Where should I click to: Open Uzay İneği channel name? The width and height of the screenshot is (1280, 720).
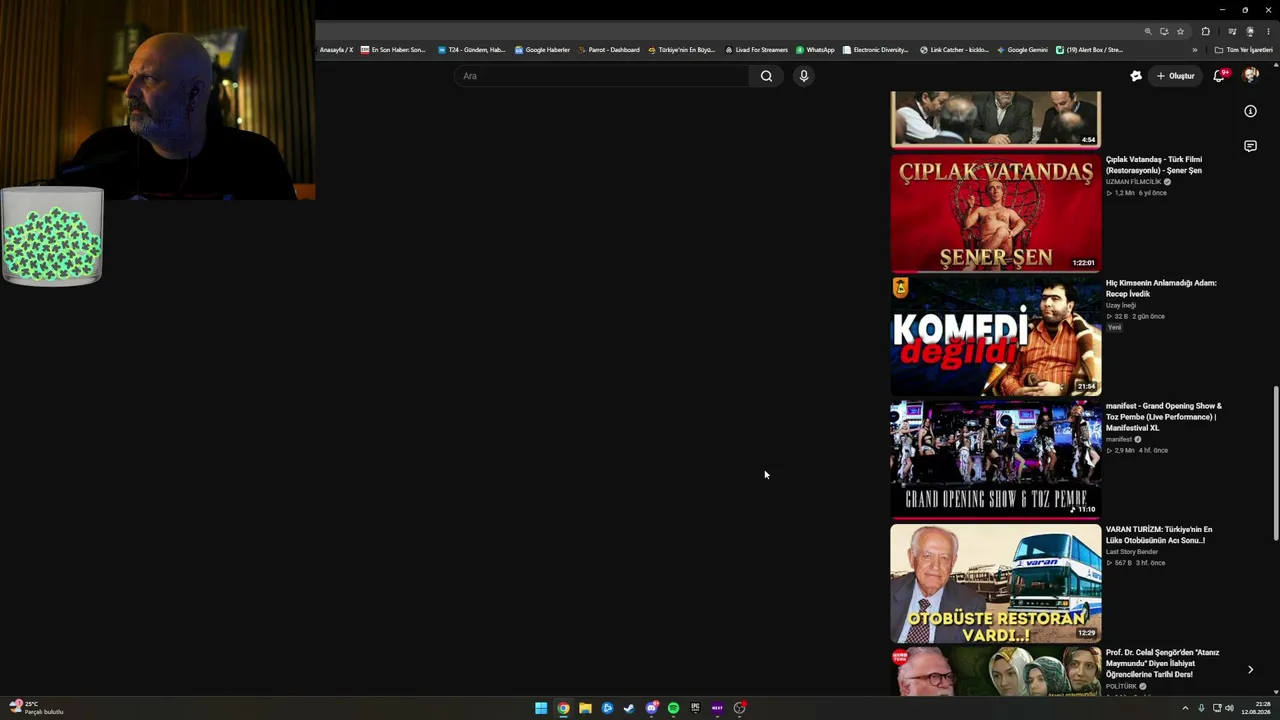click(x=1121, y=305)
